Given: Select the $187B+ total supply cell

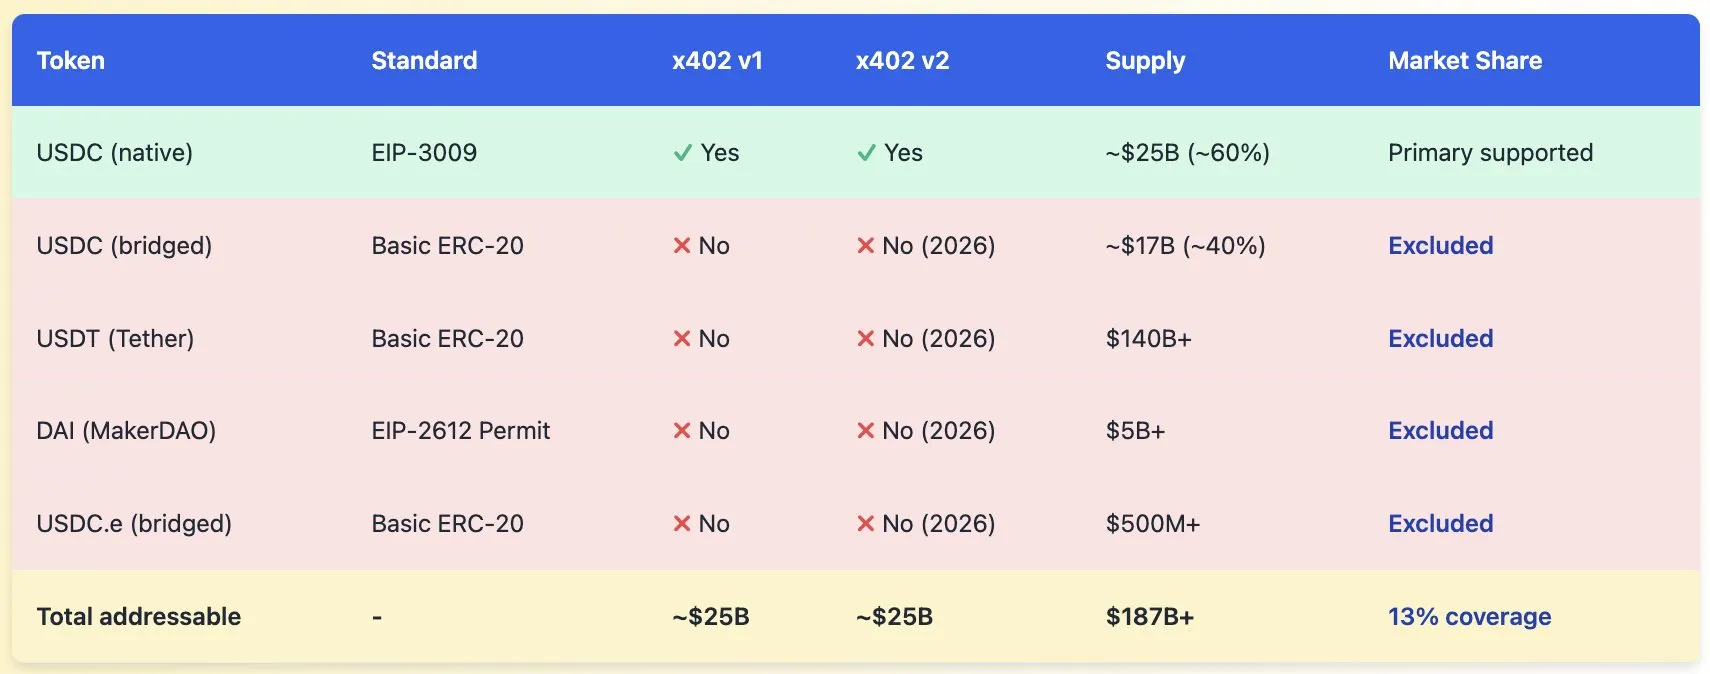Looking at the screenshot, I should 1150,617.
